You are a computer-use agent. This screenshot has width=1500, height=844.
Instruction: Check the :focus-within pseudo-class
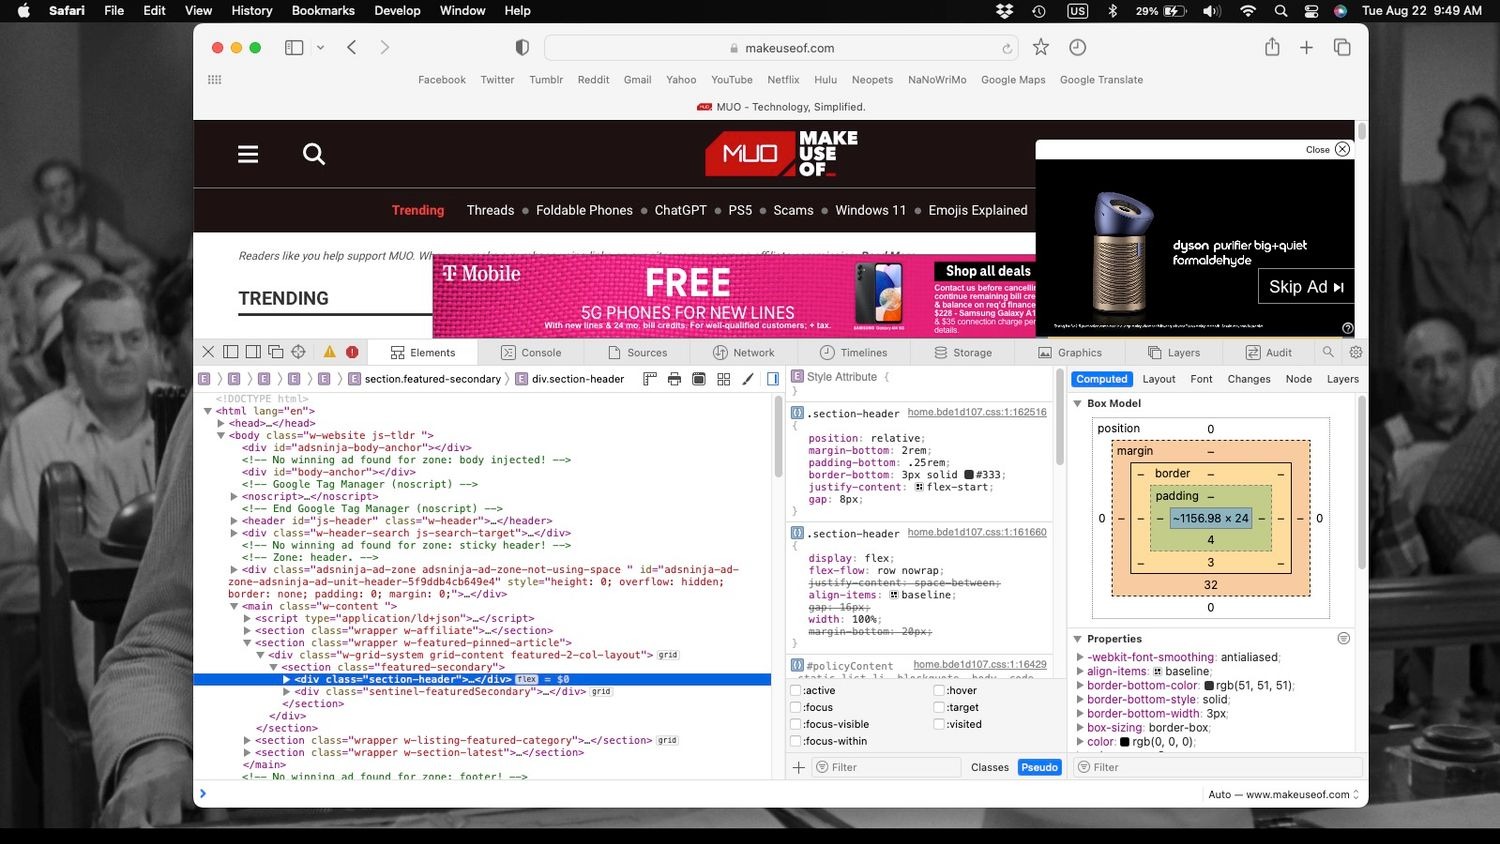pos(796,741)
